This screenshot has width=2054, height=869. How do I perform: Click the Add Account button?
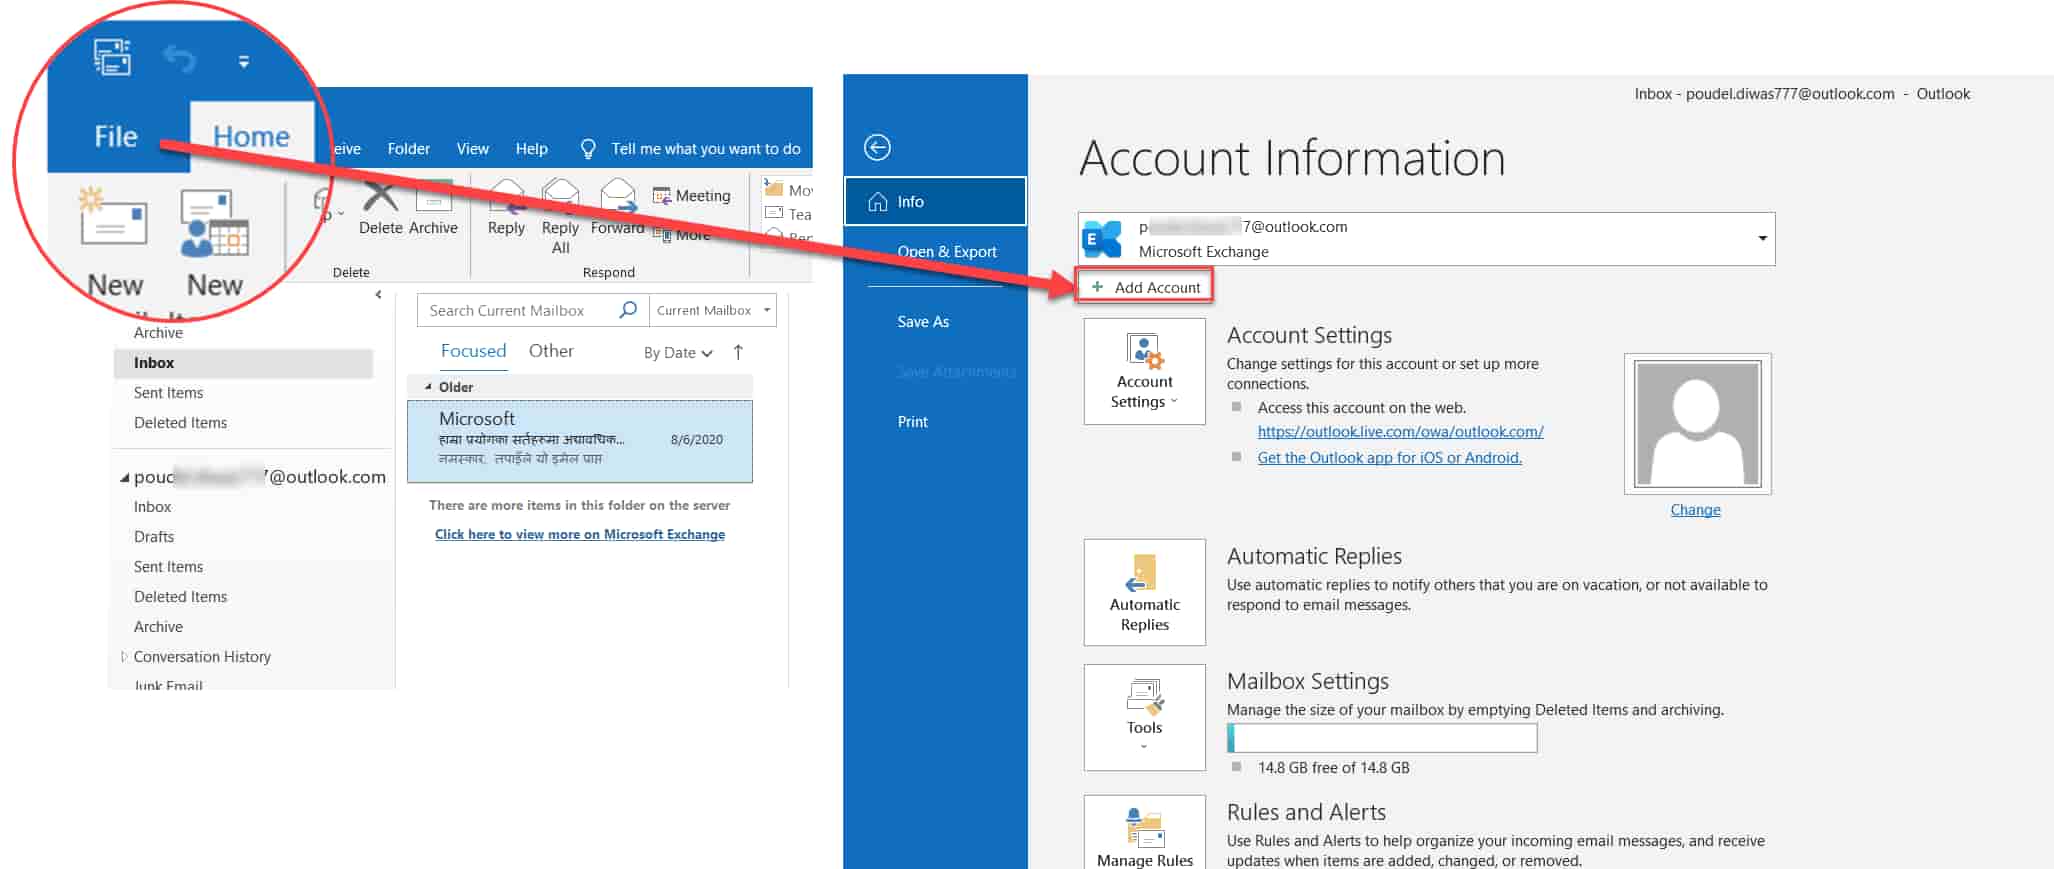tap(1146, 287)
